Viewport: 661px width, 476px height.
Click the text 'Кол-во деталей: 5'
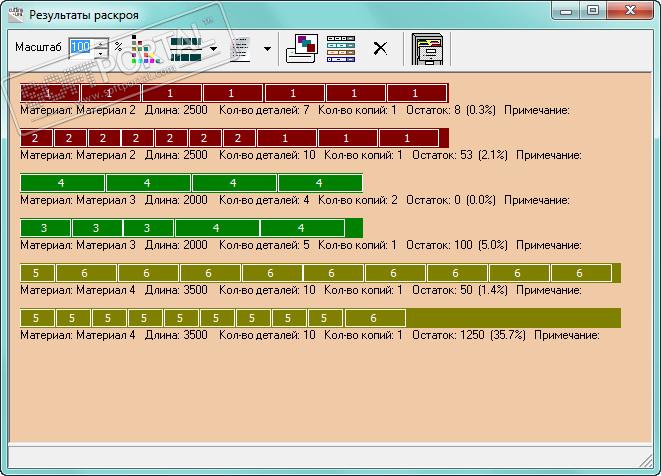point(264,245)
